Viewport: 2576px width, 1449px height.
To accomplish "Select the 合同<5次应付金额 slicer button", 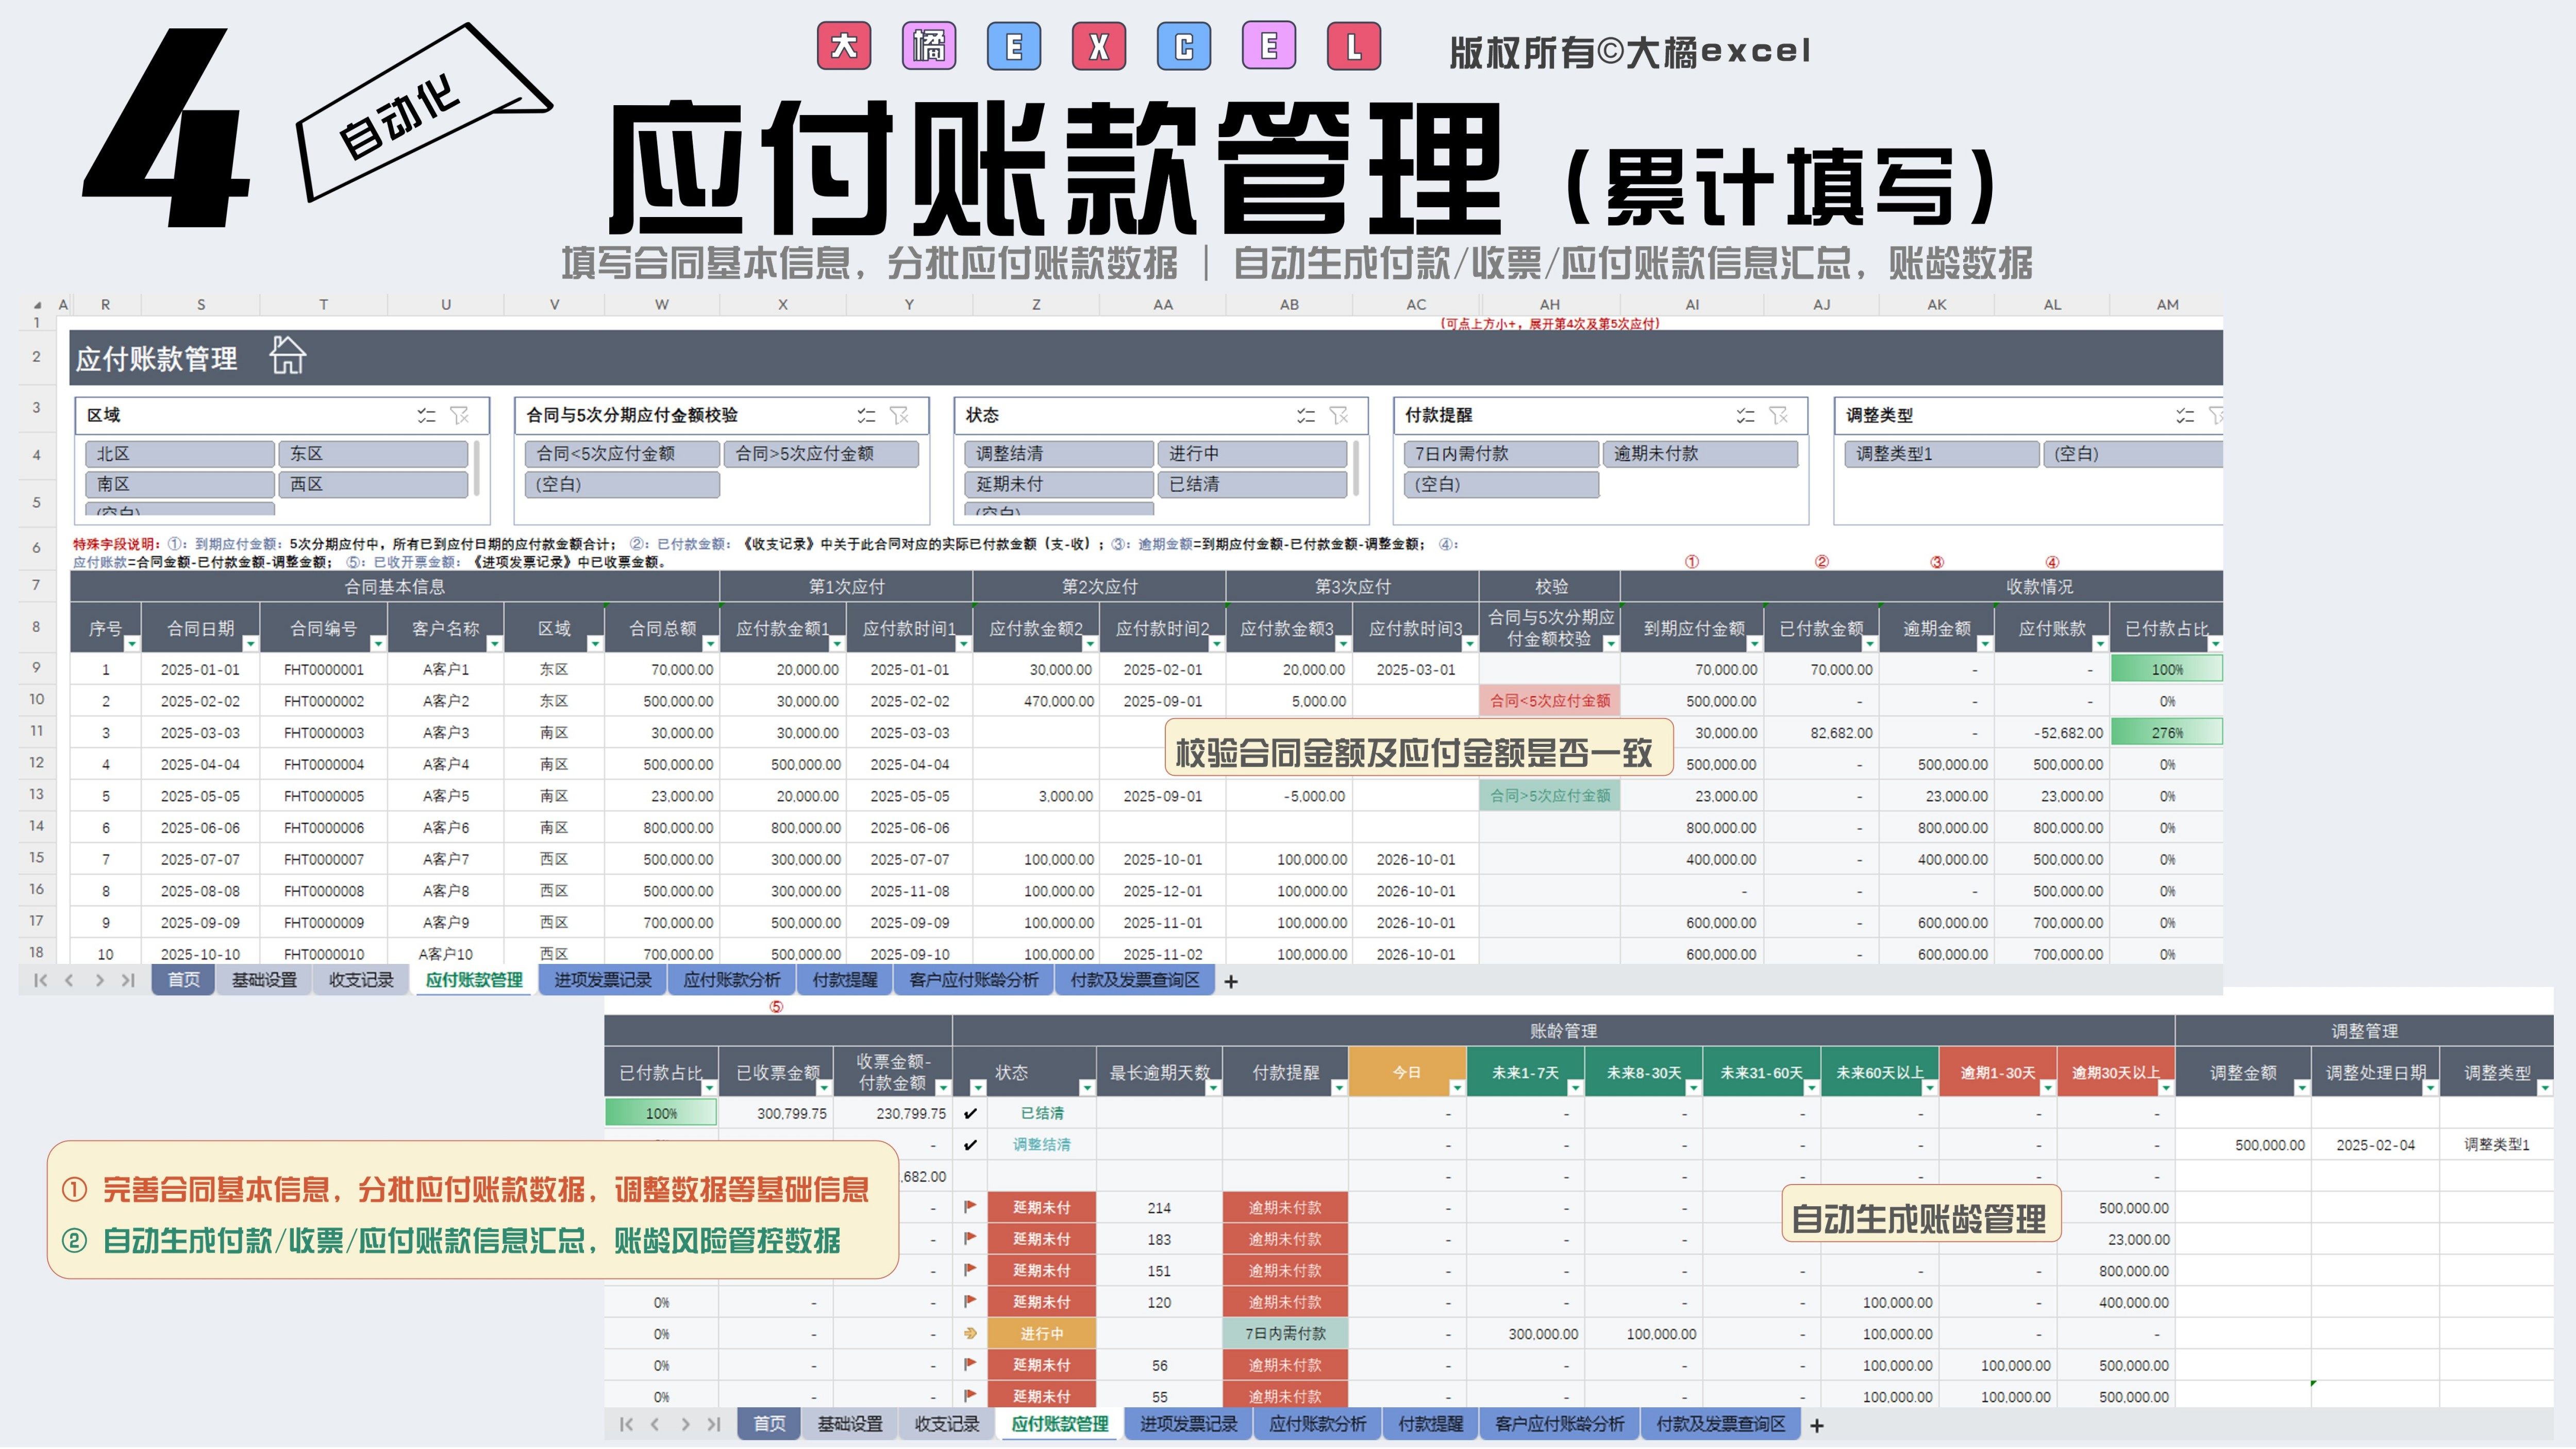I will [621, 454].
